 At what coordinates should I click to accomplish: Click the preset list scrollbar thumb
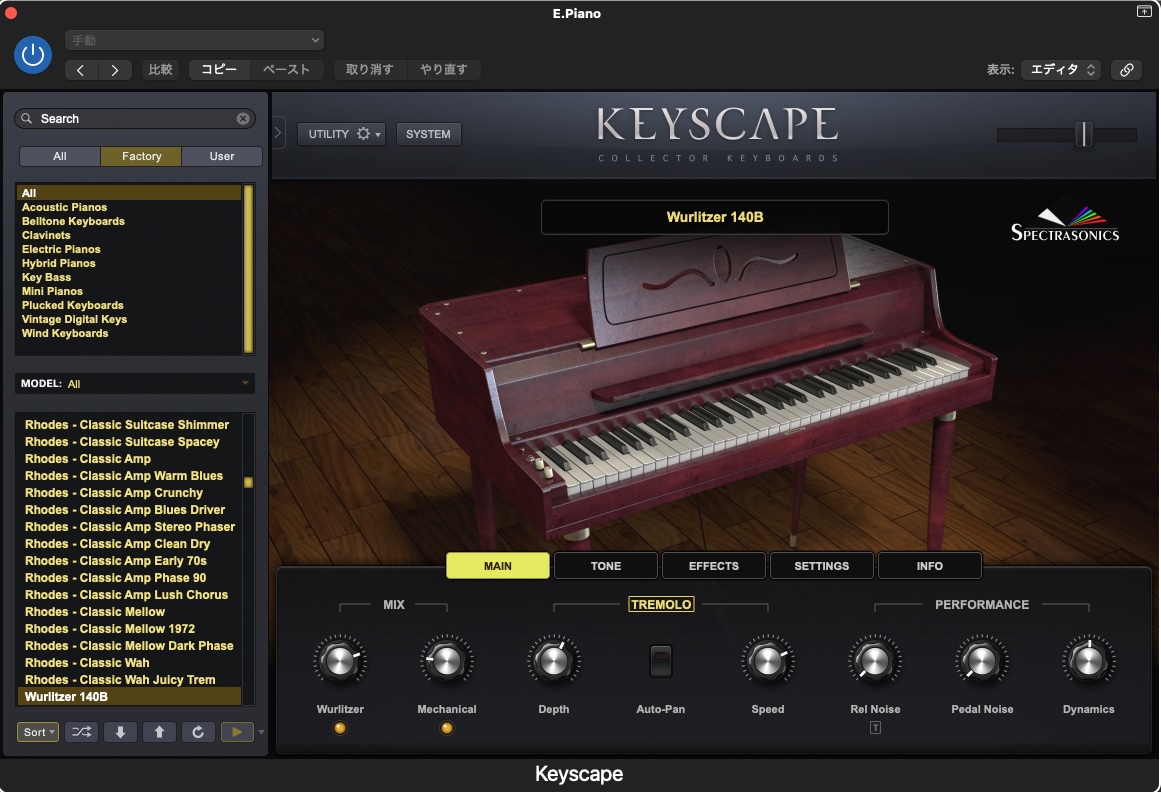(249, 483)
